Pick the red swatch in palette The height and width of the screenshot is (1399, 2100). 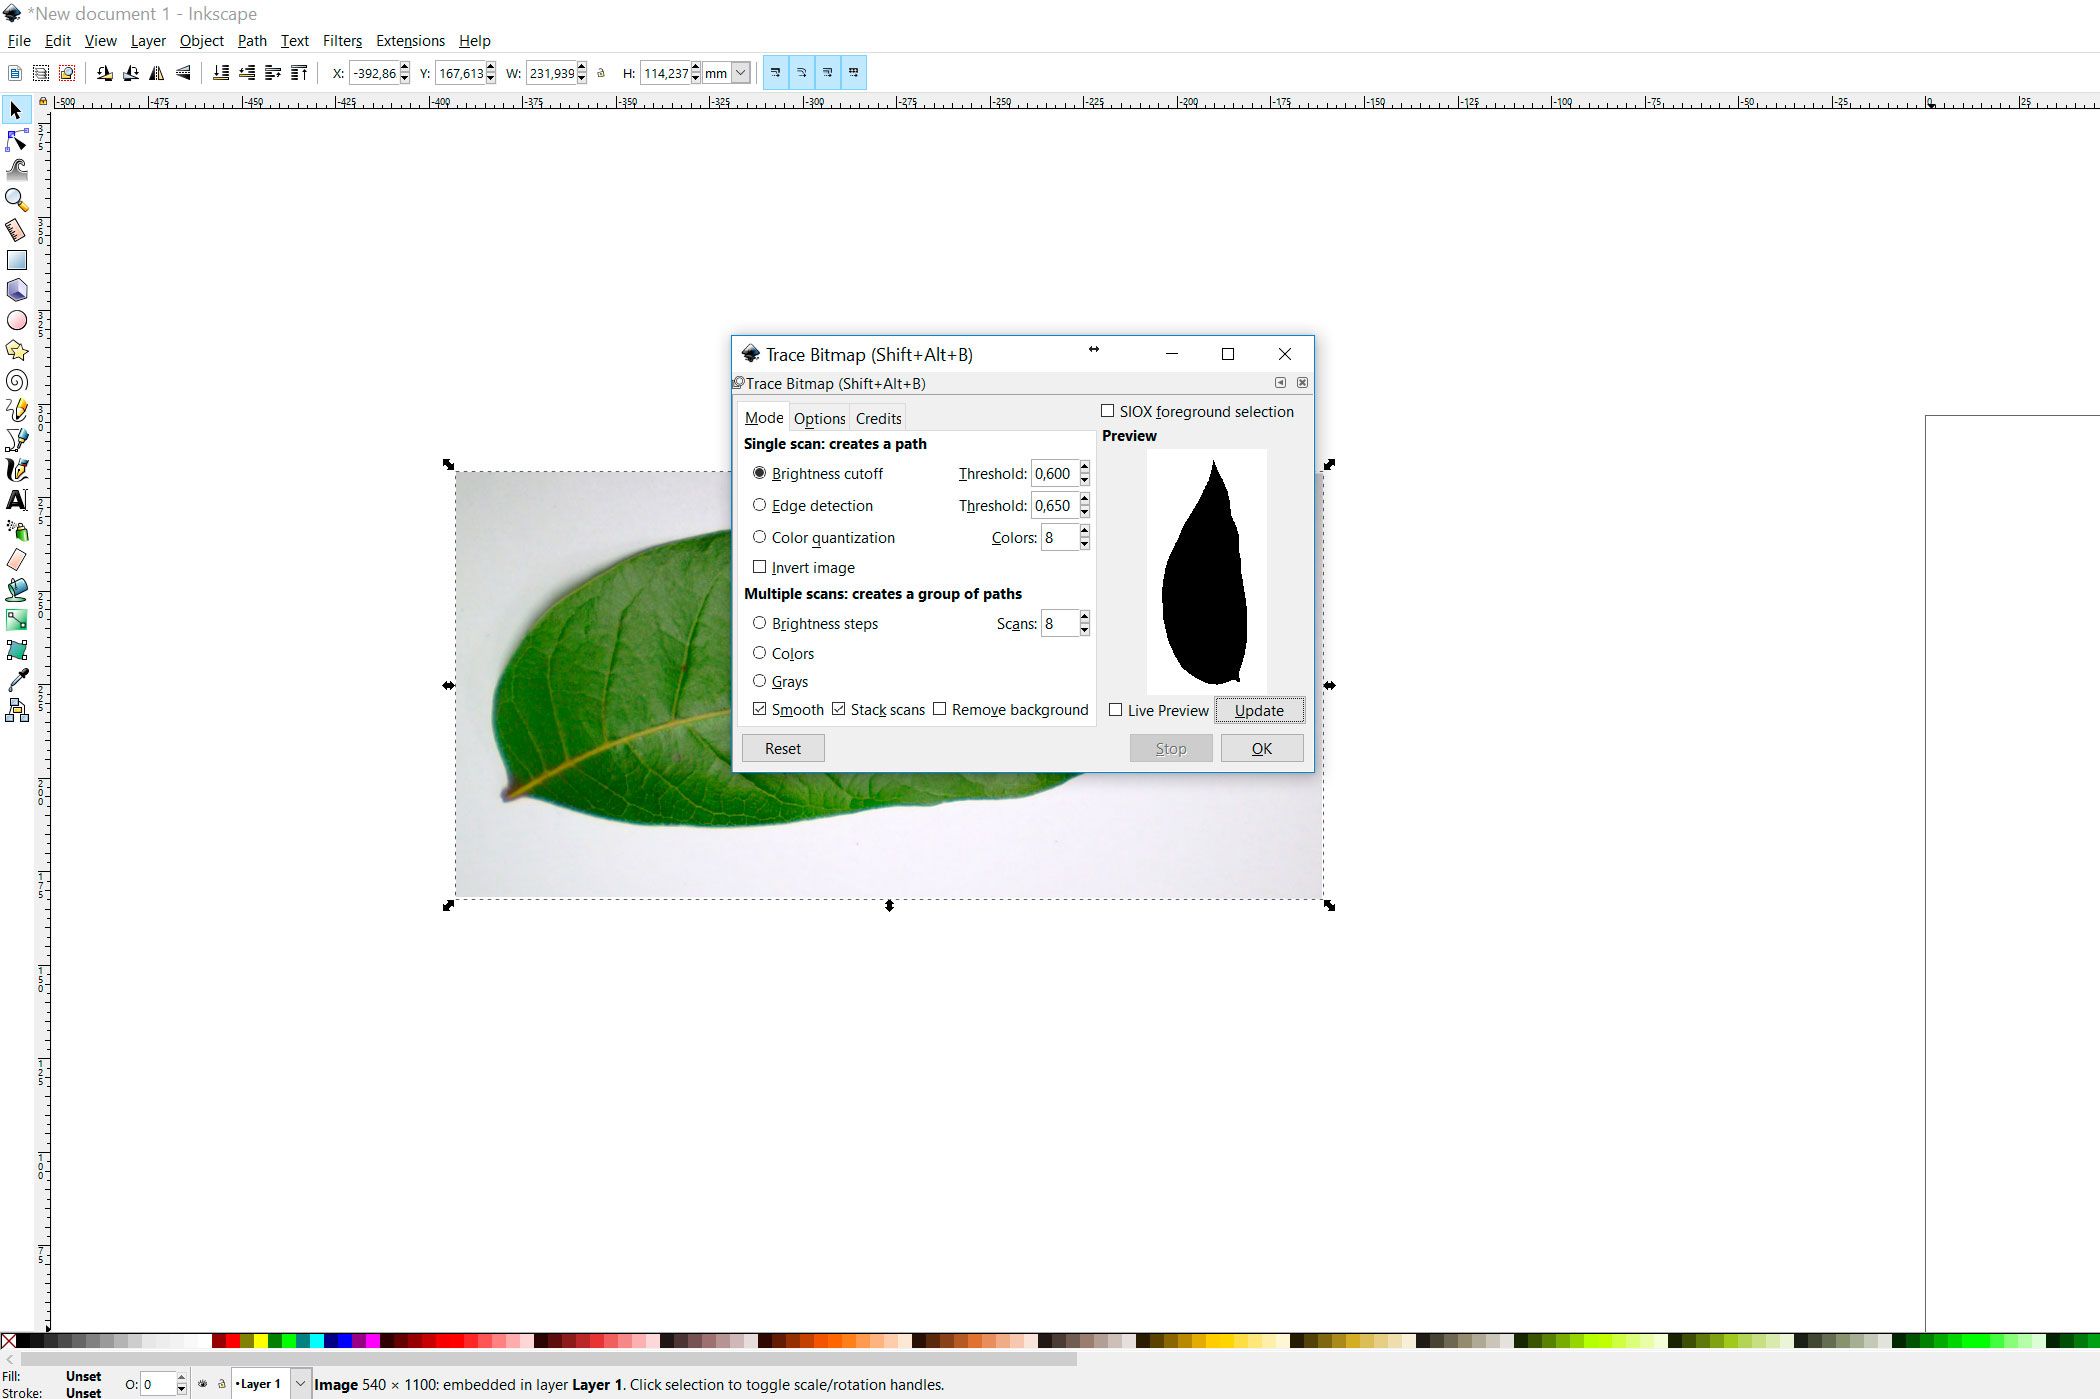(x=233, y=1341)
